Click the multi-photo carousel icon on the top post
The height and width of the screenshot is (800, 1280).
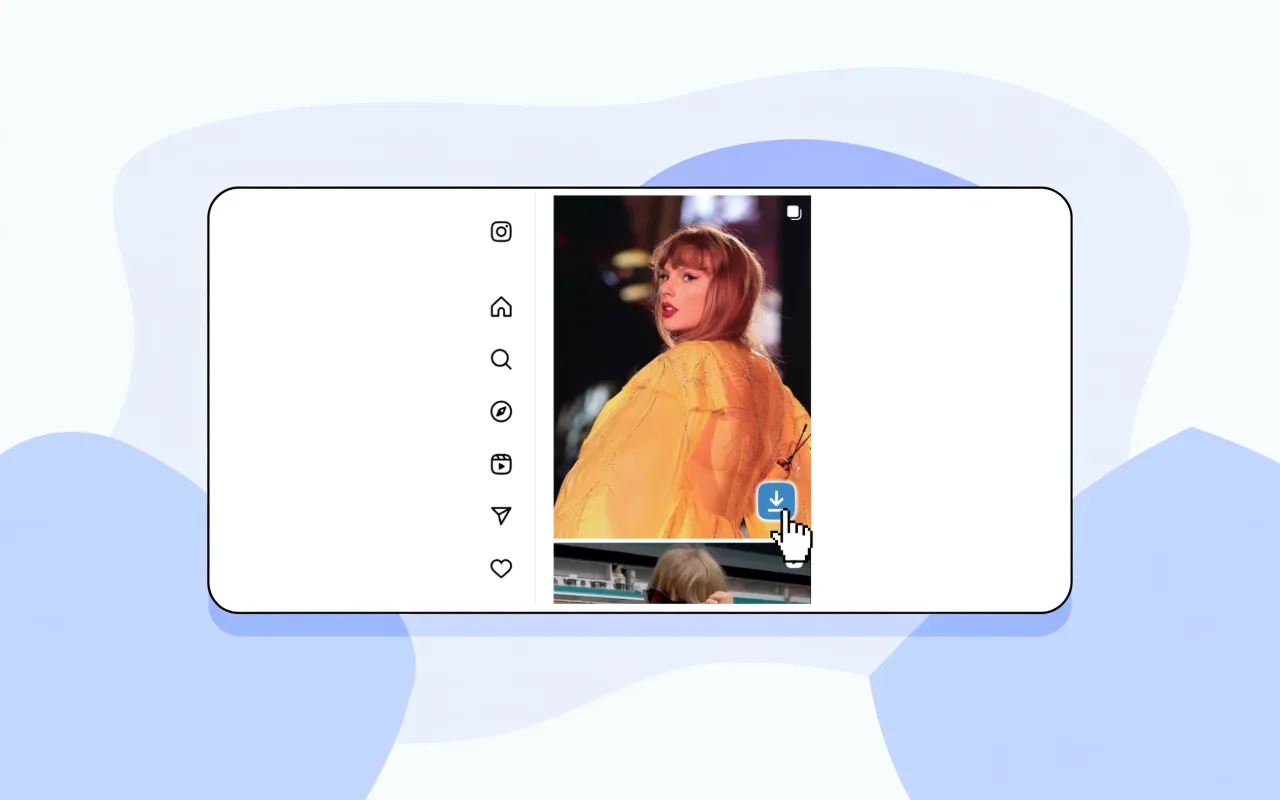click(x=794, y=213)
